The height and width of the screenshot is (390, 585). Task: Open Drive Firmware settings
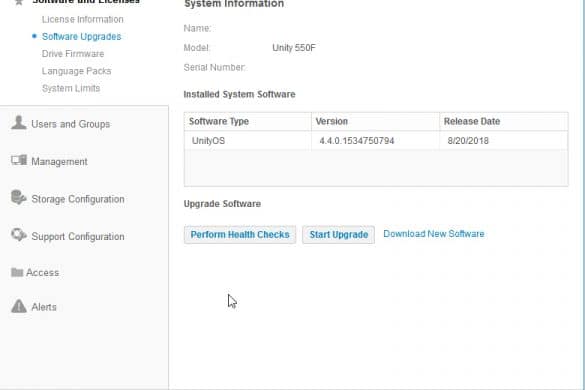click(73, 54)
